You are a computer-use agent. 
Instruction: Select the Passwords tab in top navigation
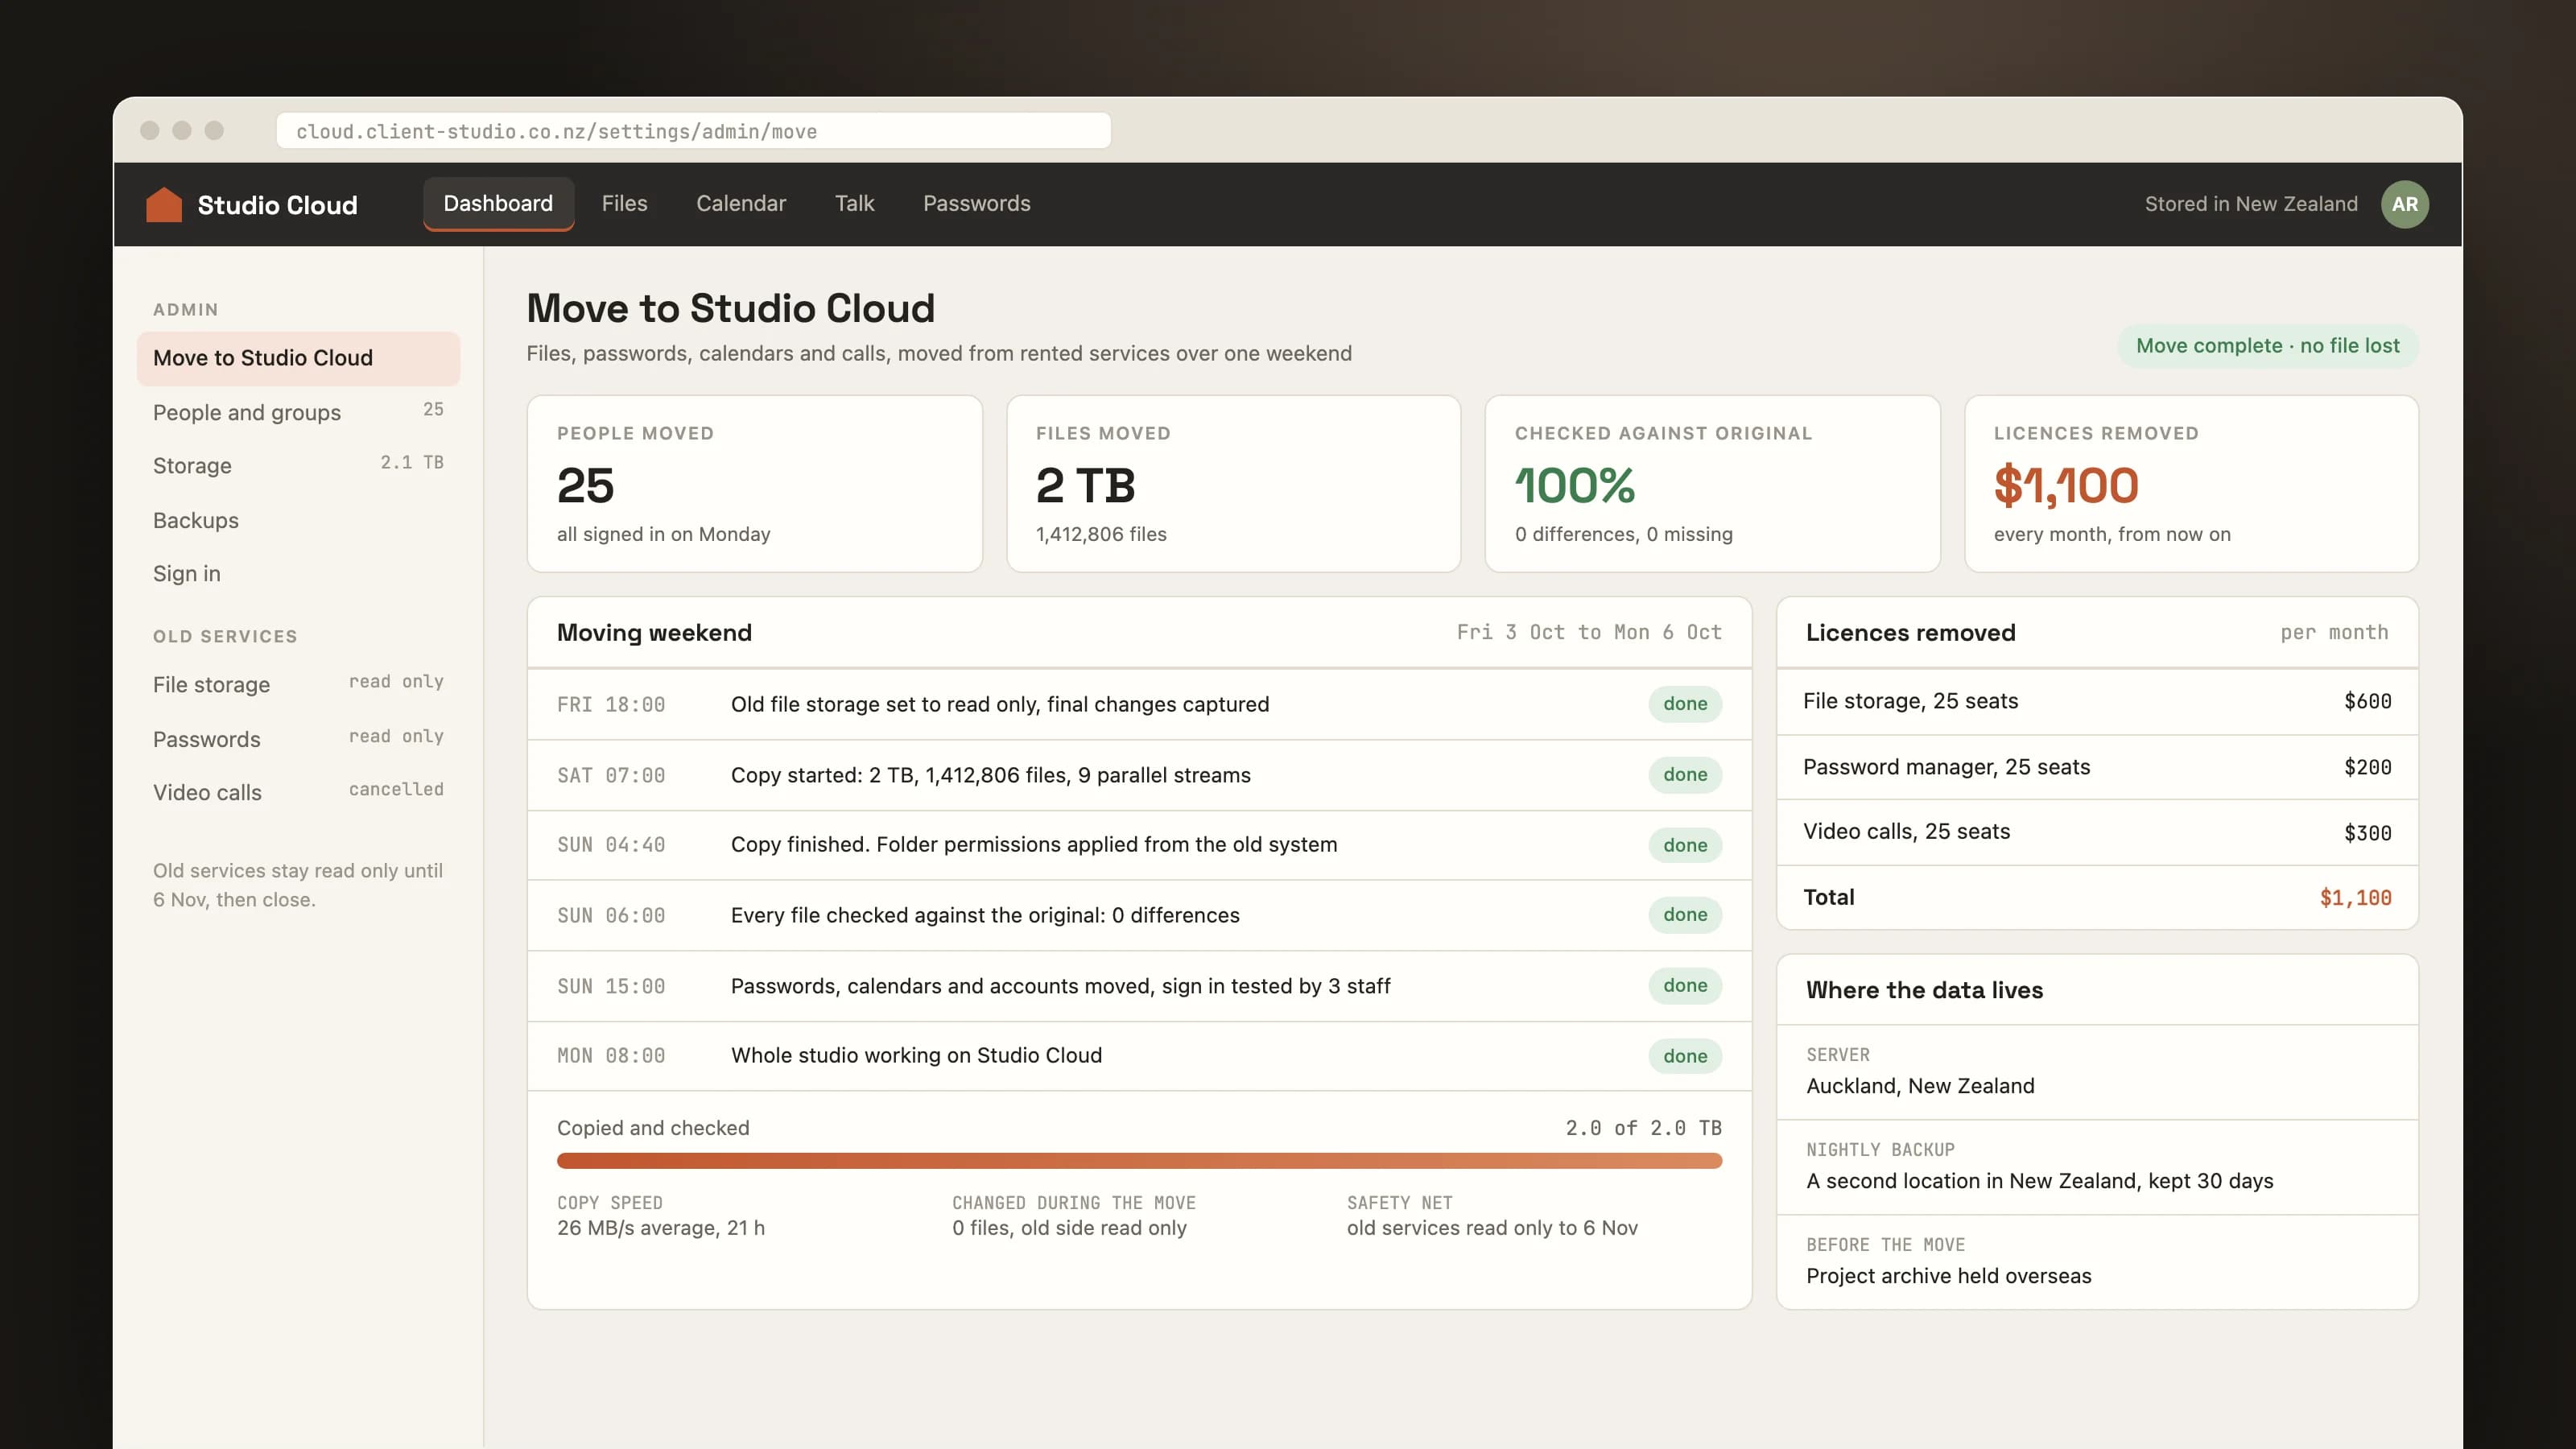tap(976, 203)
